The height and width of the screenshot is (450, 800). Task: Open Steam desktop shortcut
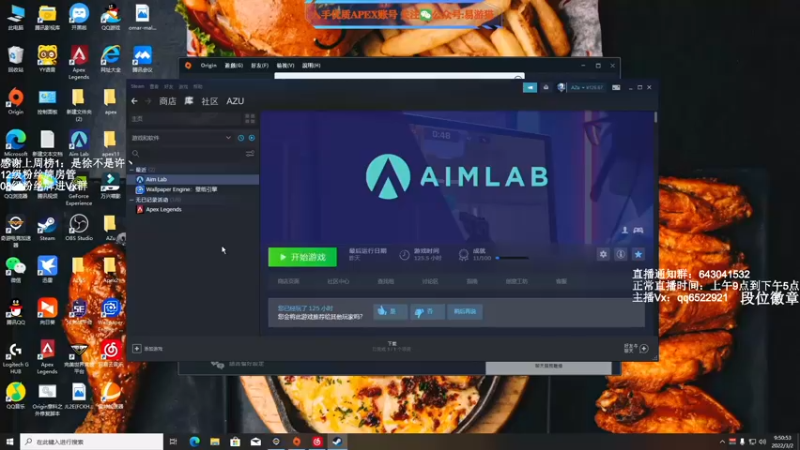tap(47, 228)
